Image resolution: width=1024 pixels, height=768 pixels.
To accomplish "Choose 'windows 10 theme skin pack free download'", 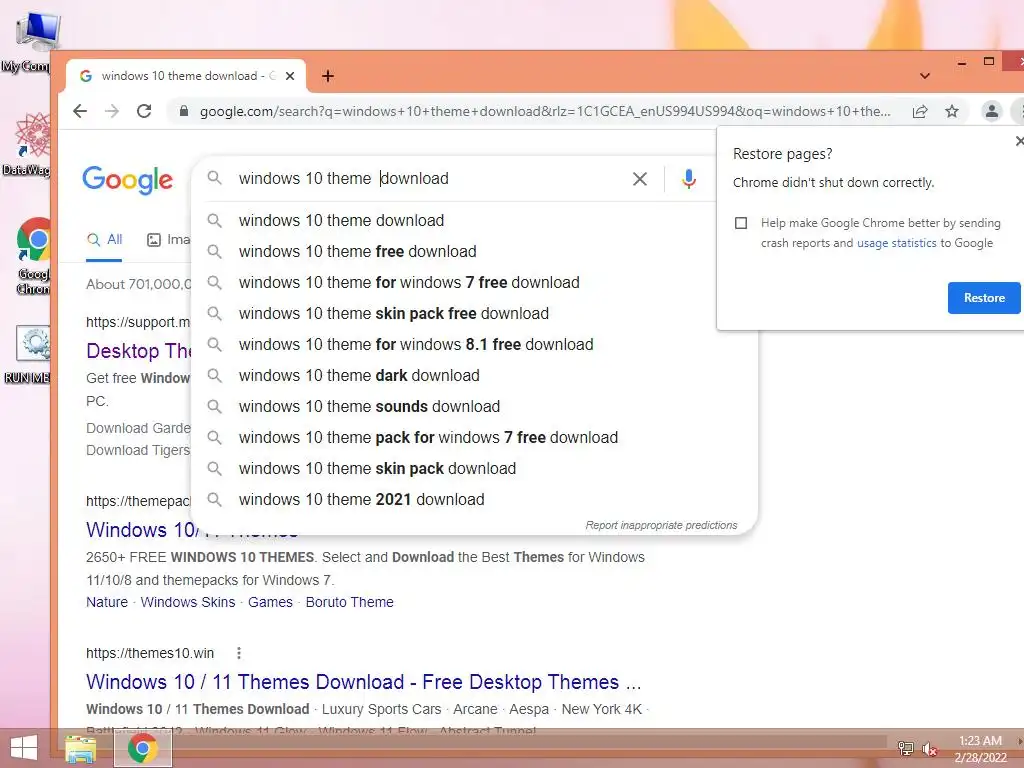I will pos(475,313).
